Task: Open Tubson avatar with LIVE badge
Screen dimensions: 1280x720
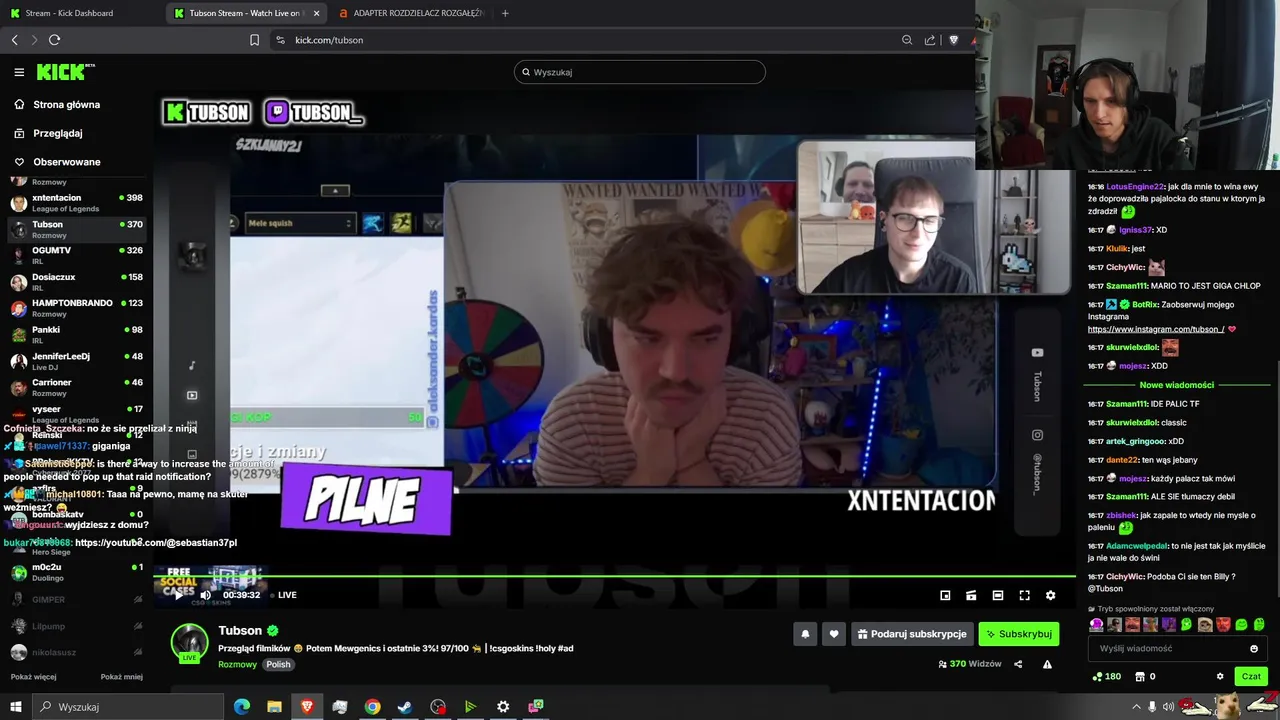Action: (189, 643)
